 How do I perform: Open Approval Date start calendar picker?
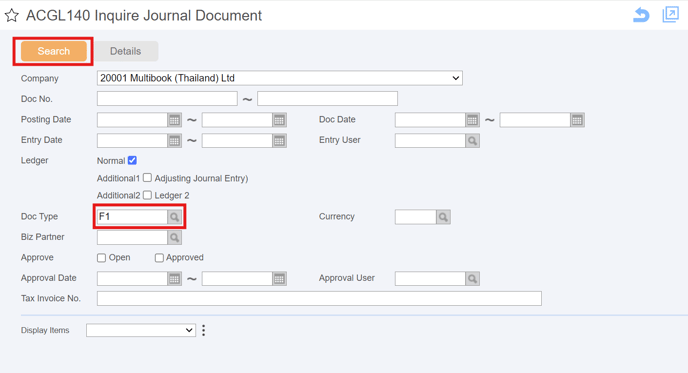[175, 278]
